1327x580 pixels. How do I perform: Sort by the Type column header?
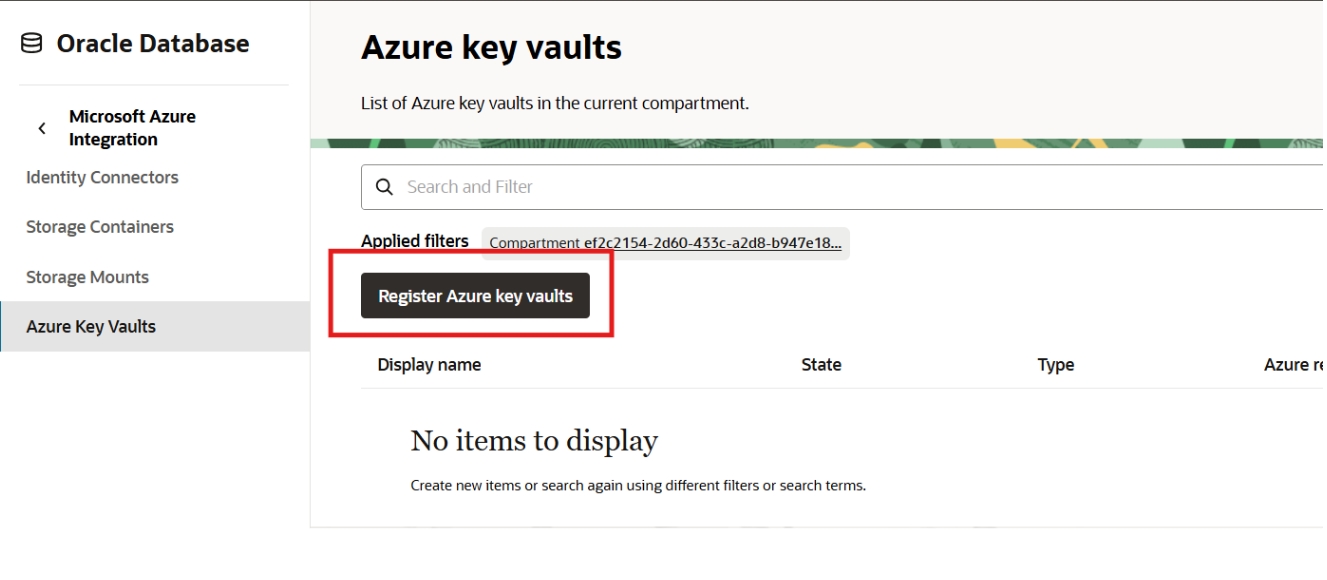click(1056, 364)
